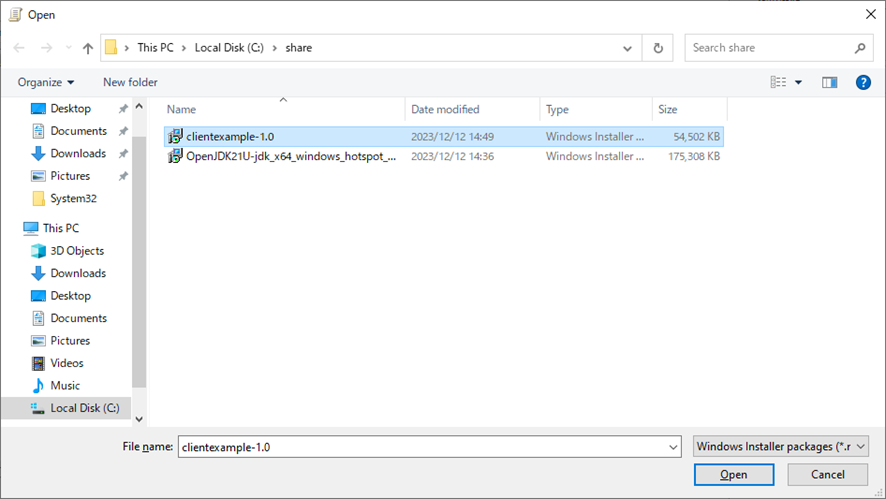886x499 pixels.
Task: Click the pin icon next to Desktop
Action: [123, 109]
